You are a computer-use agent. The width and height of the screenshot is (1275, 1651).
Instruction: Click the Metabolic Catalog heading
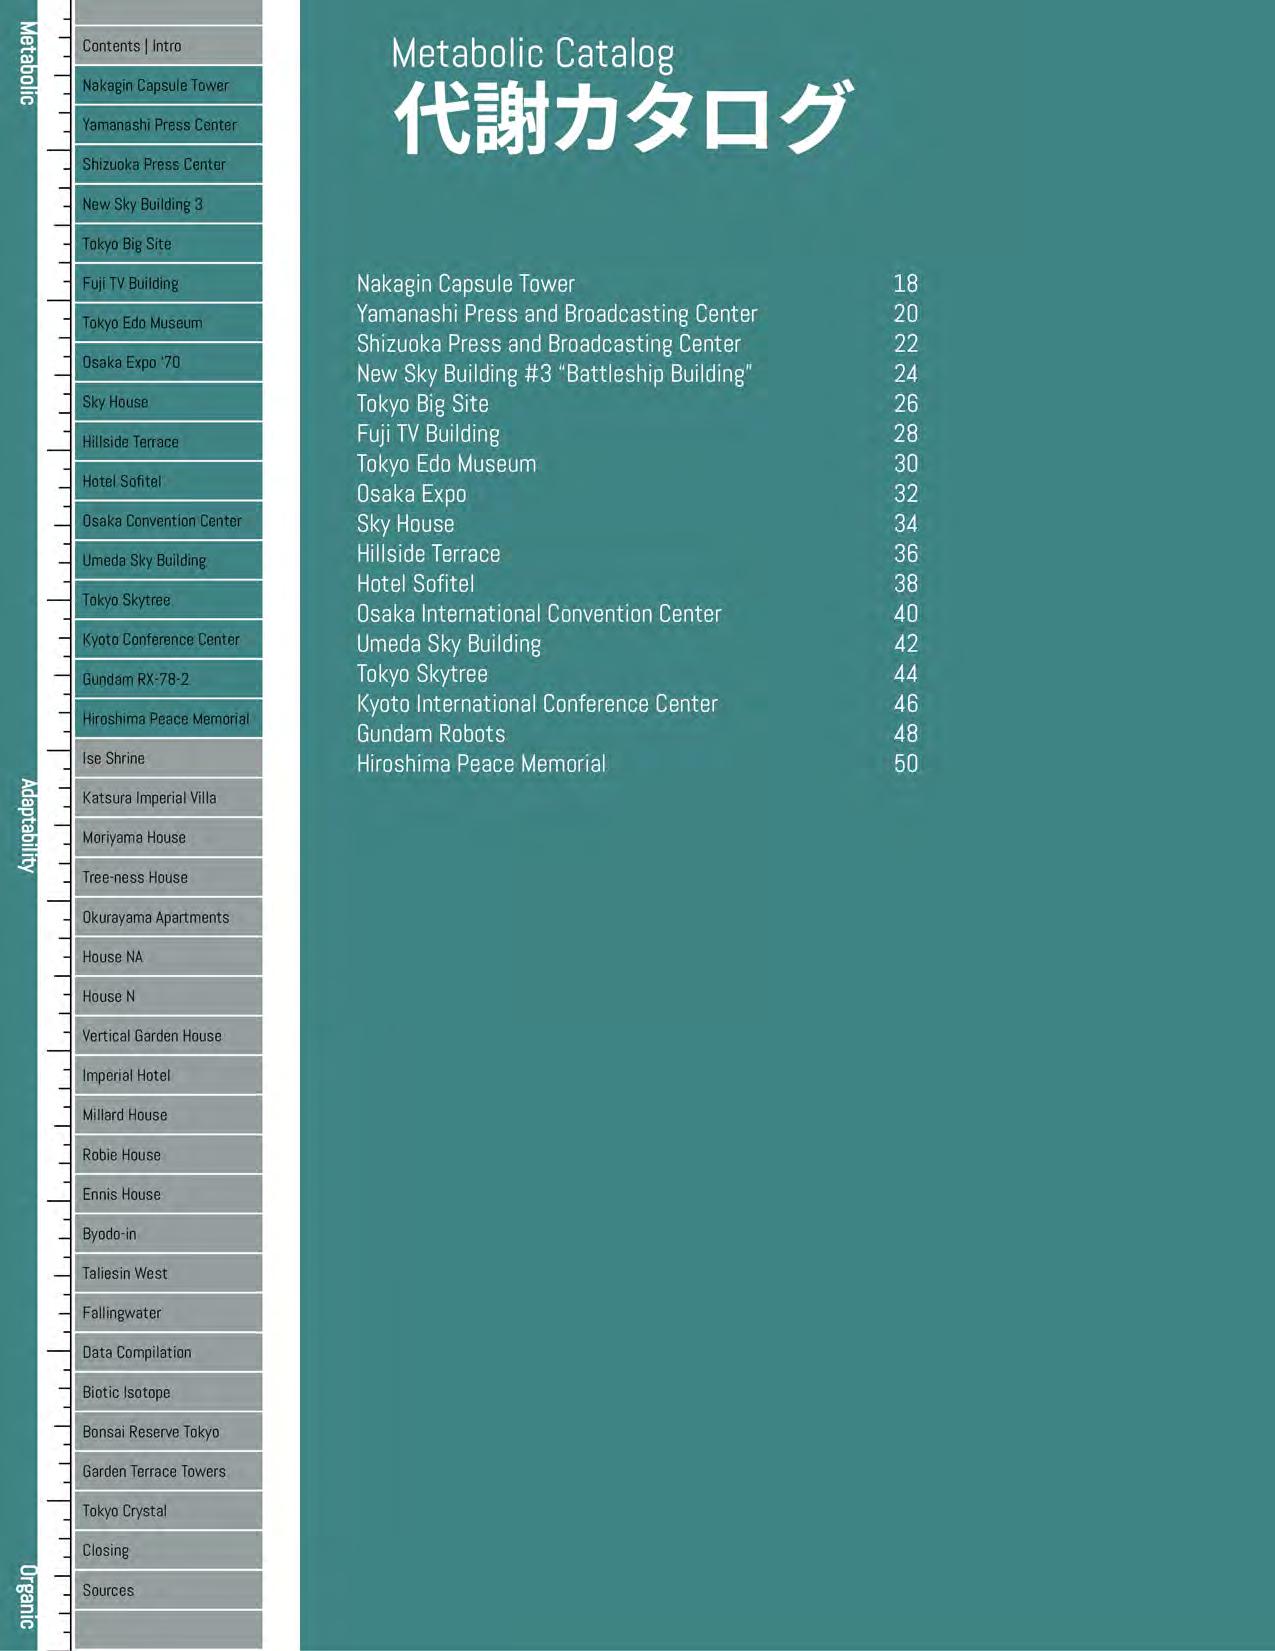click(532, 53)
